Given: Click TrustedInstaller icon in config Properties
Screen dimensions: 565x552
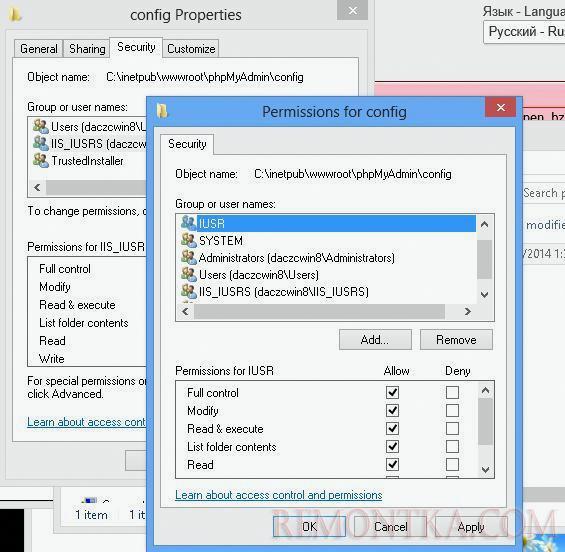Looking at the screenshot, I should coord(40,161).
